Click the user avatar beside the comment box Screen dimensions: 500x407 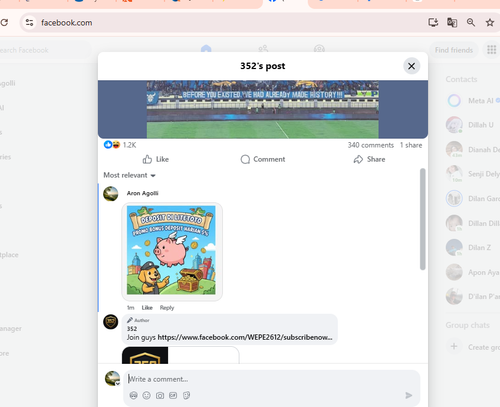tap(112, 379)
